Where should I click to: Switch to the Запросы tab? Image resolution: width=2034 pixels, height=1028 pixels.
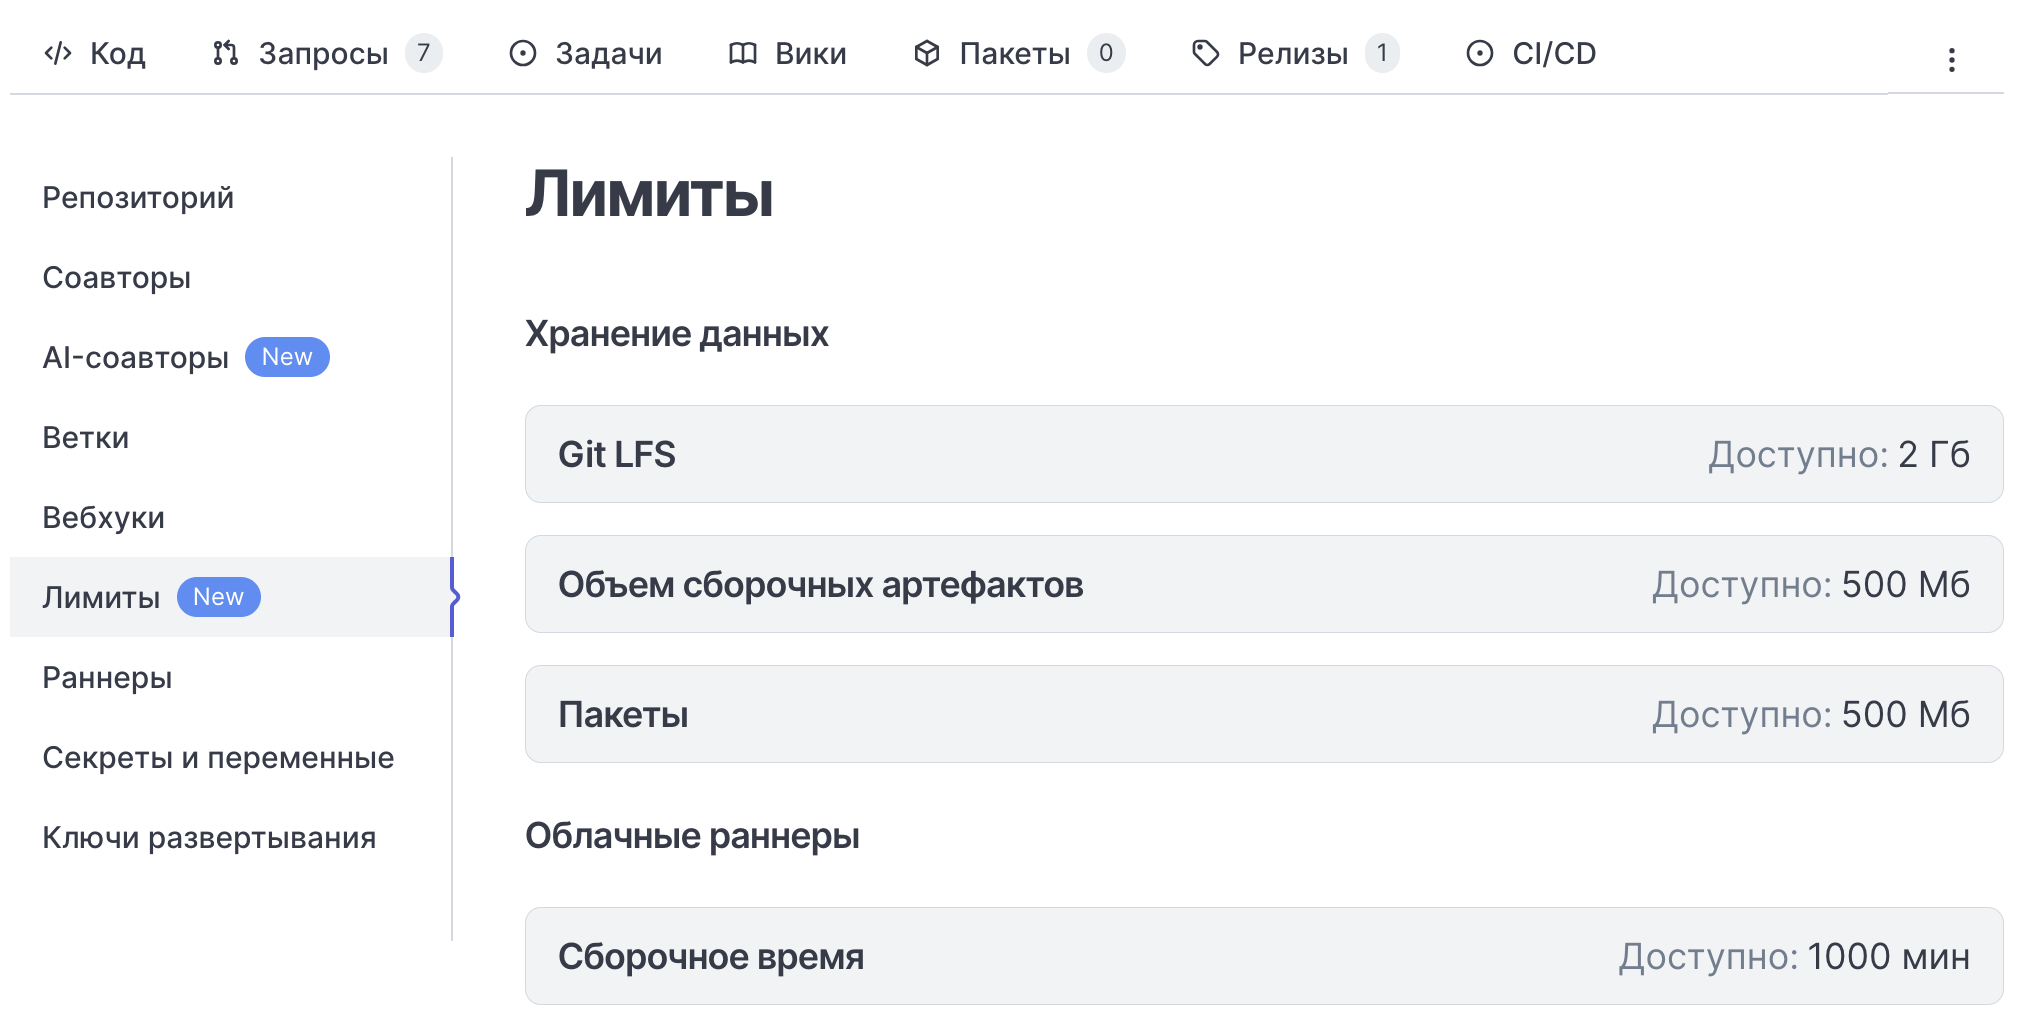(x=323, y=53)
